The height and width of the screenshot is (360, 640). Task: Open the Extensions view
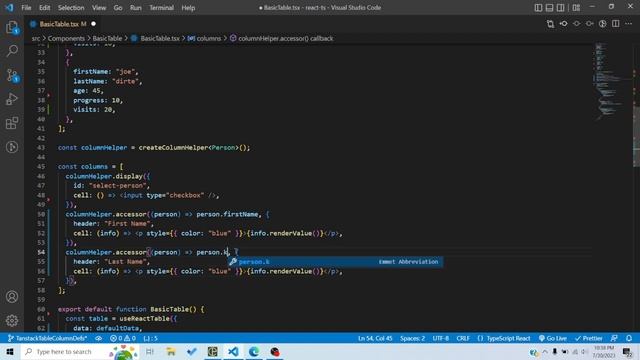(x=12, y=123)
